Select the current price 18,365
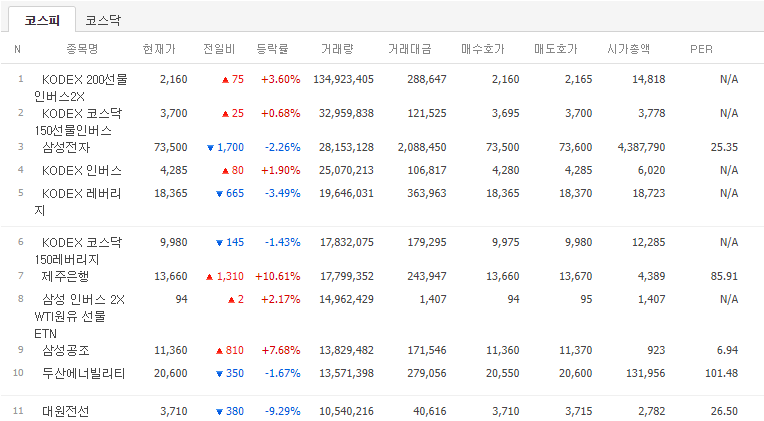Viewport: 764px width, 421px height. click(x=171, y=193)
